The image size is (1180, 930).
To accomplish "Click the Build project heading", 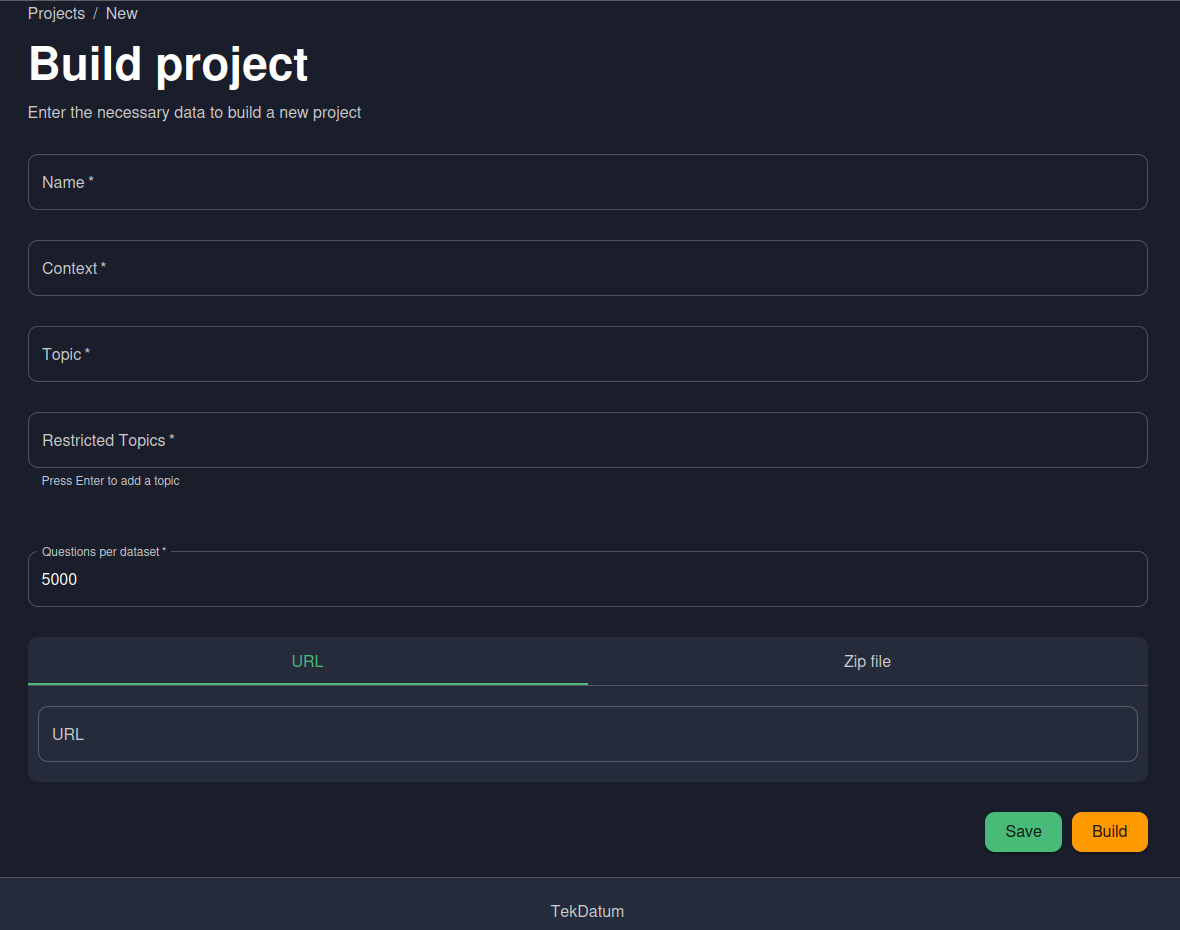I will [x=168, y=64].
